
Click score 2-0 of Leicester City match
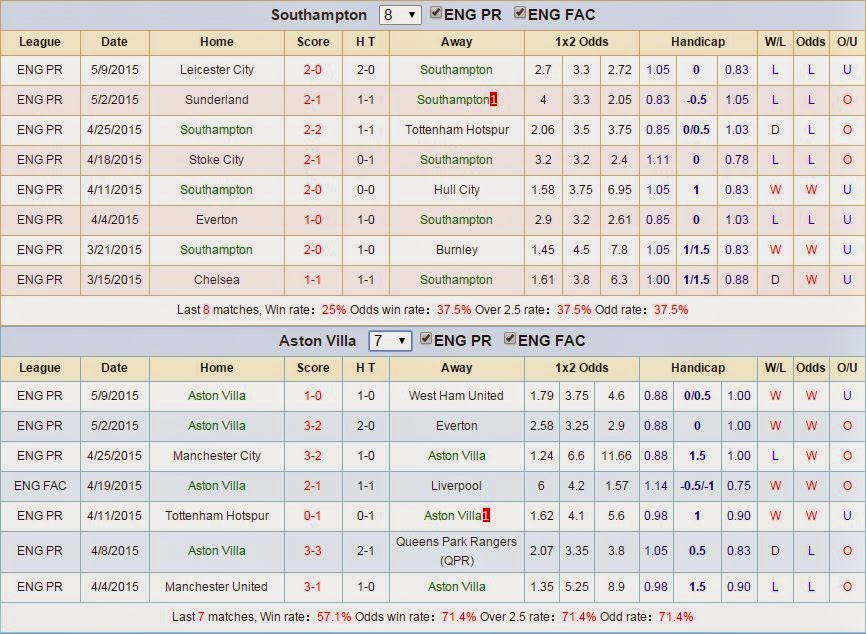tap(313, 70)
